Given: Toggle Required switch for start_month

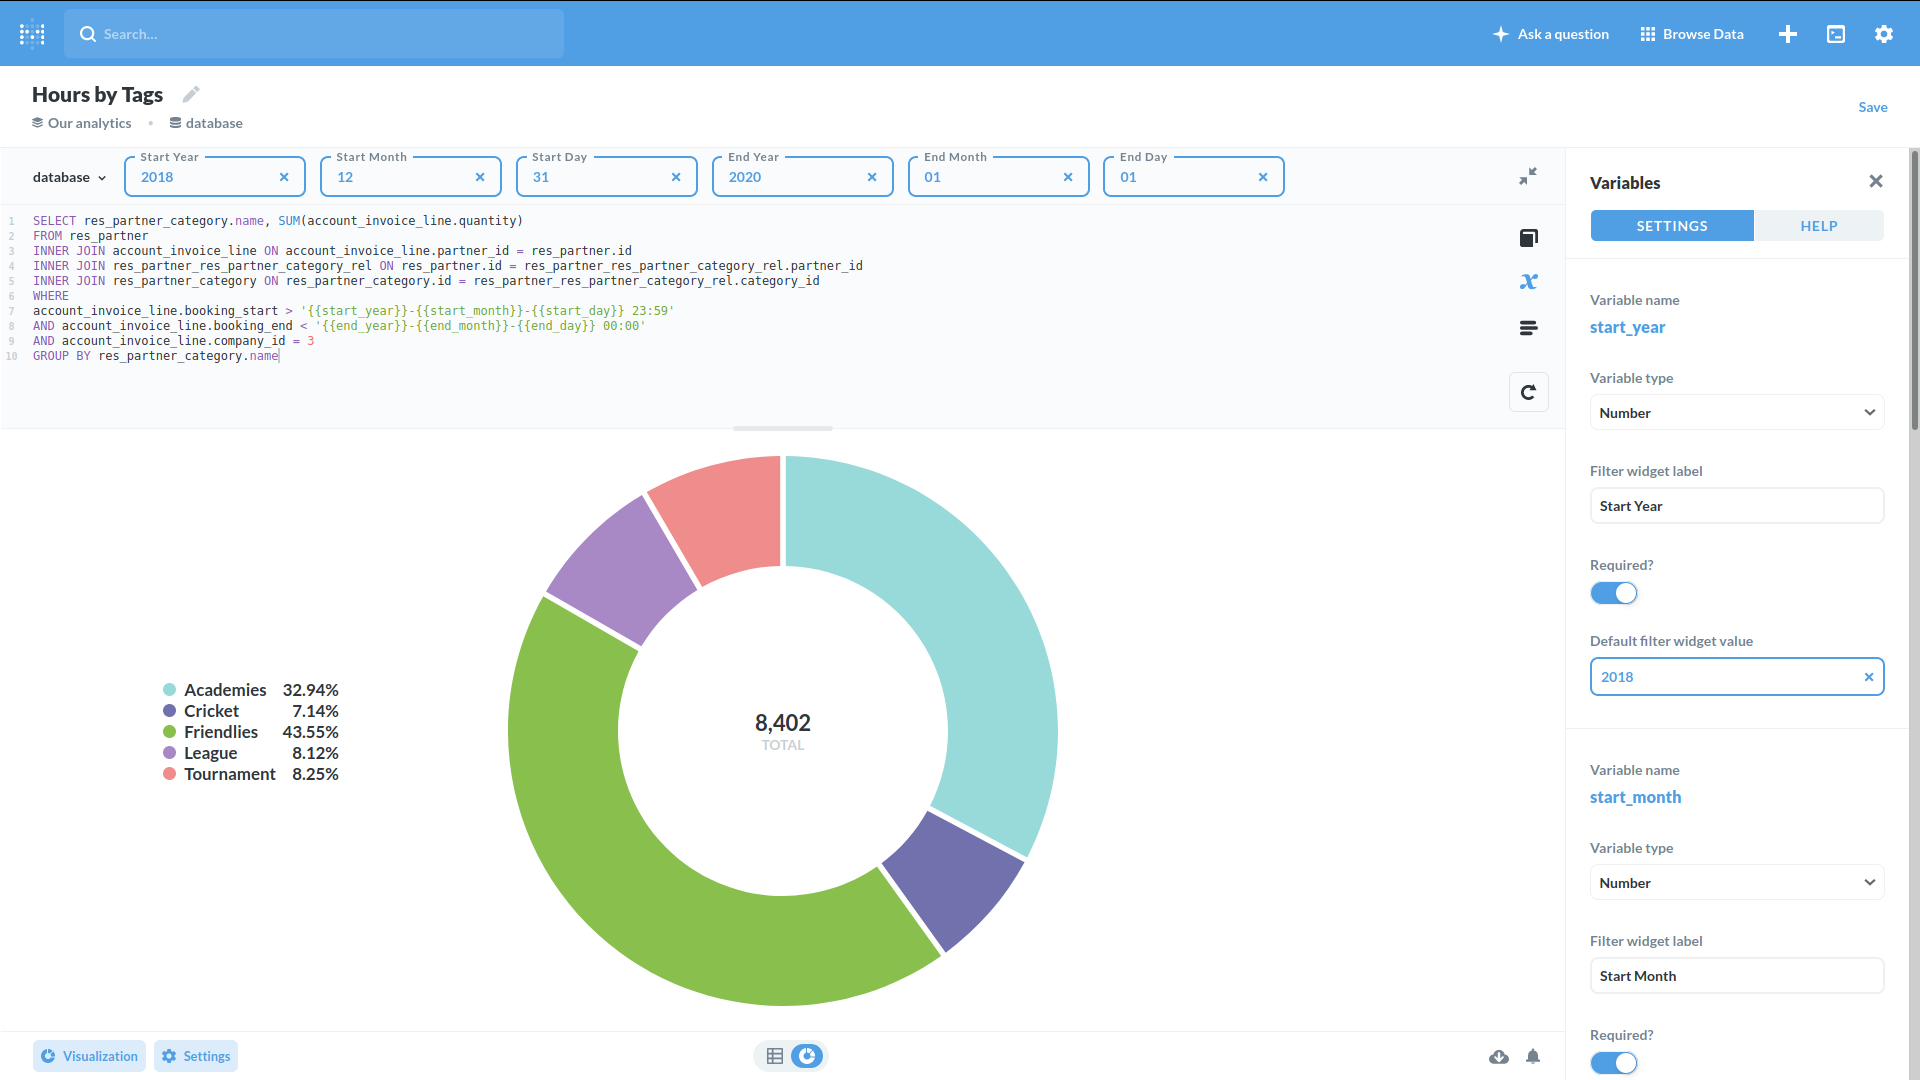Looking at the screenshot, I should [x=1614, y=1063].
